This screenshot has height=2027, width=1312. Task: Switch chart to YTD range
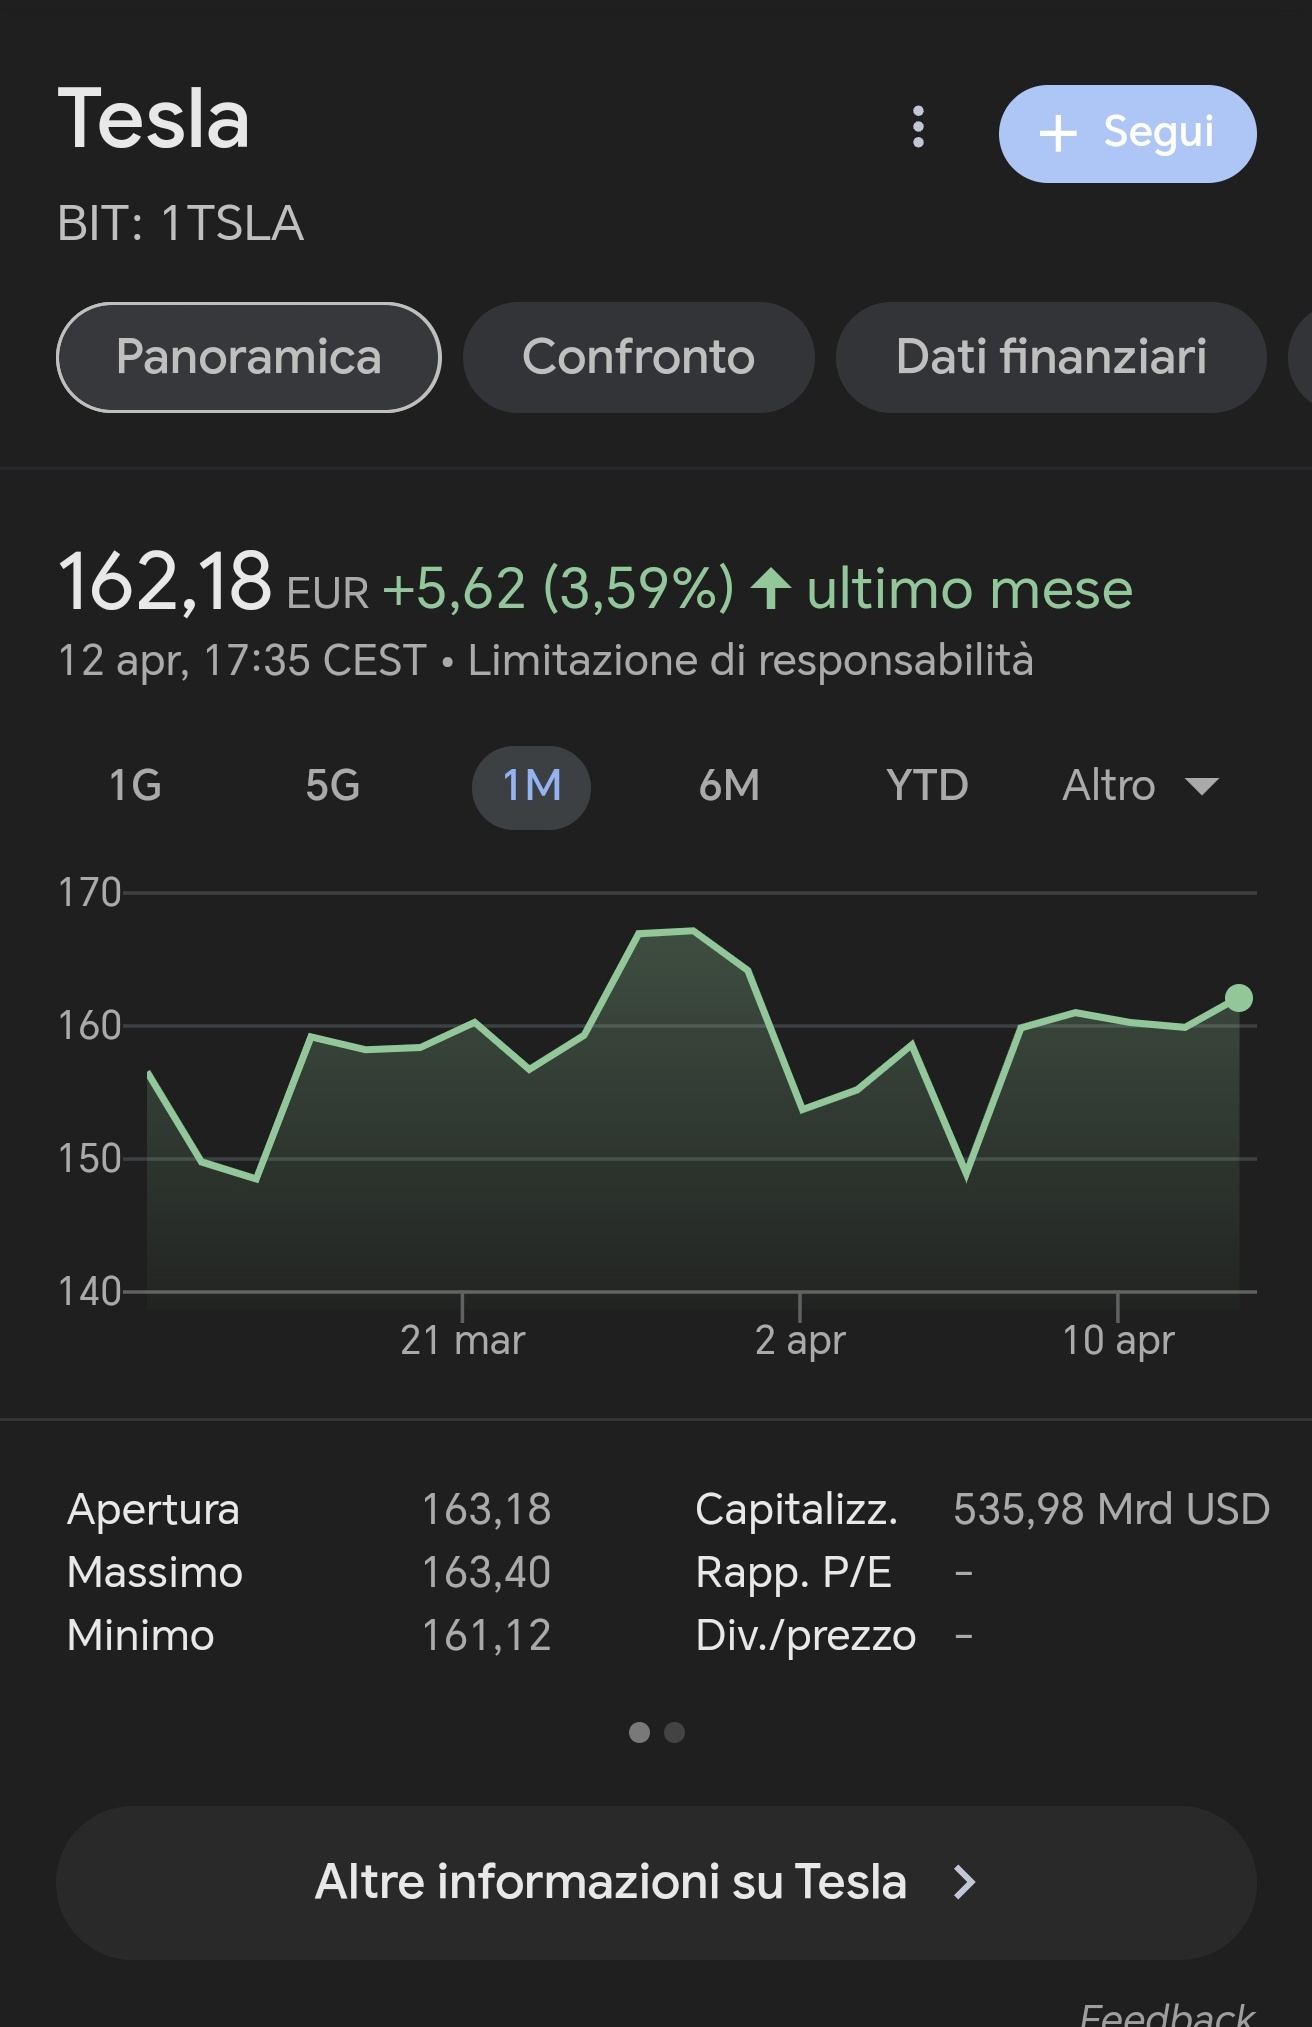(x=927, y=786)
